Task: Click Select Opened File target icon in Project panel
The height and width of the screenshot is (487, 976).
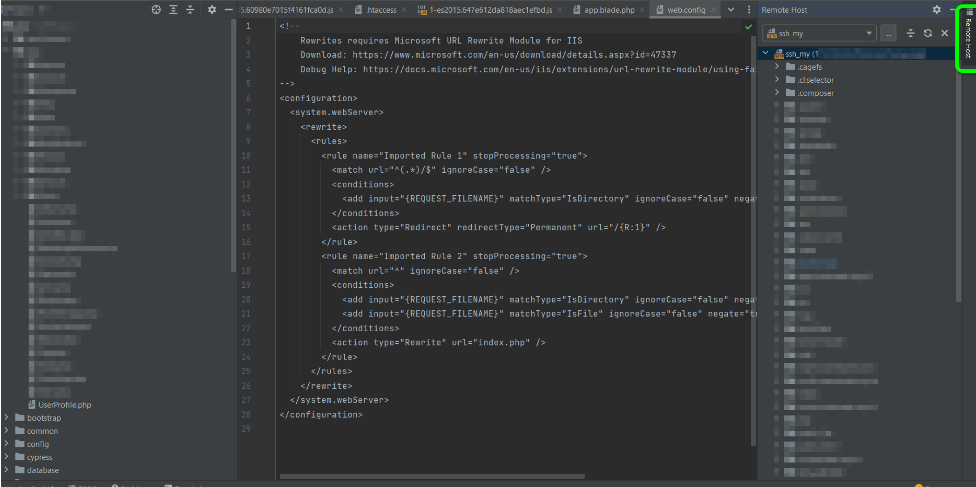Action: [x=156, y=10]
